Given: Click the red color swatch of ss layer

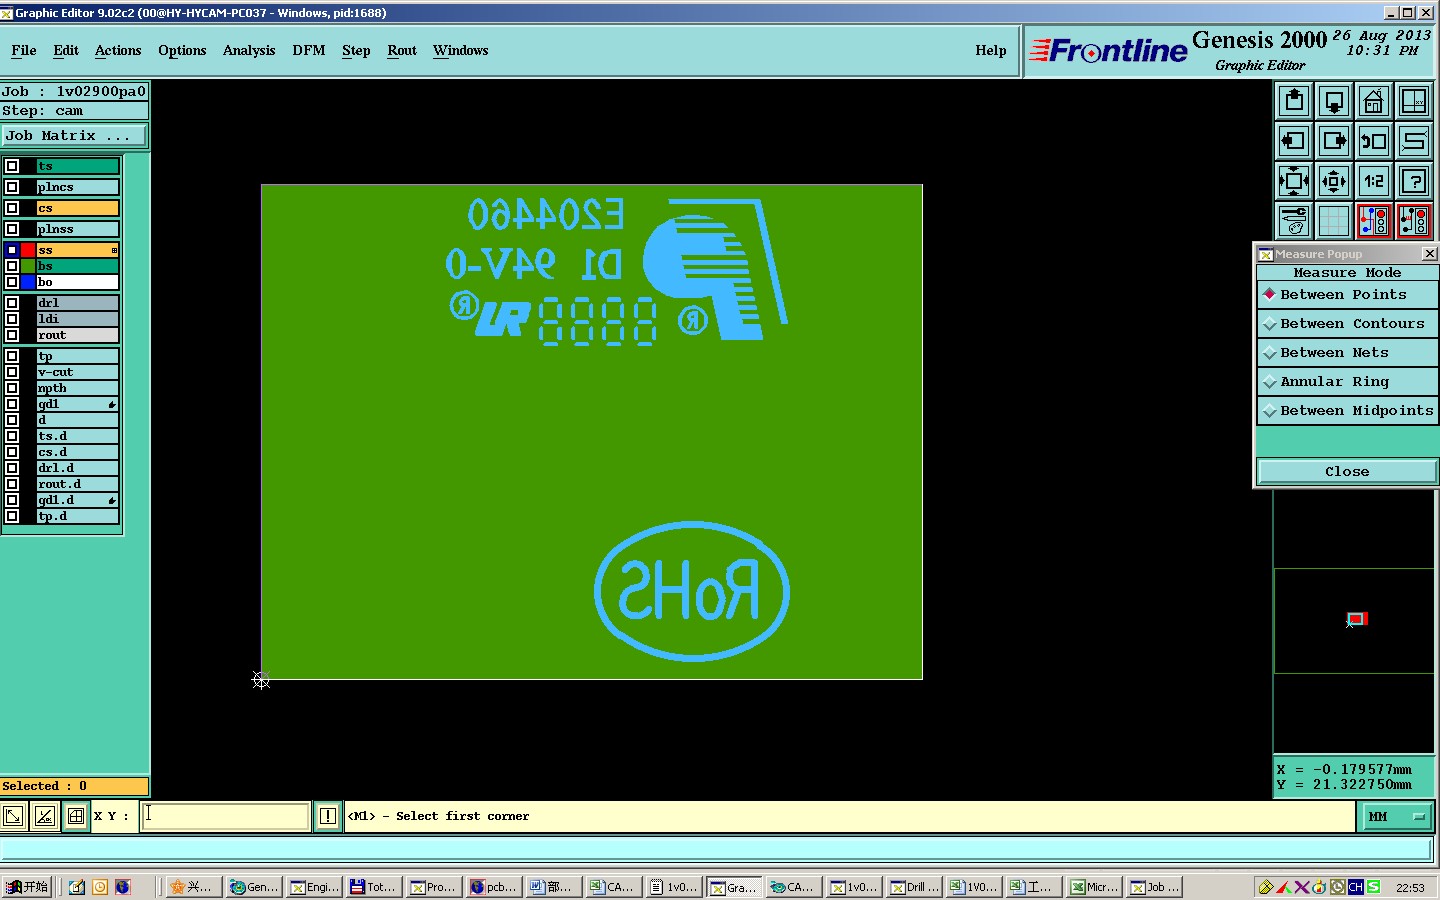Looking at the screenshot, I should pyautogui.click(x=28, y=250).
